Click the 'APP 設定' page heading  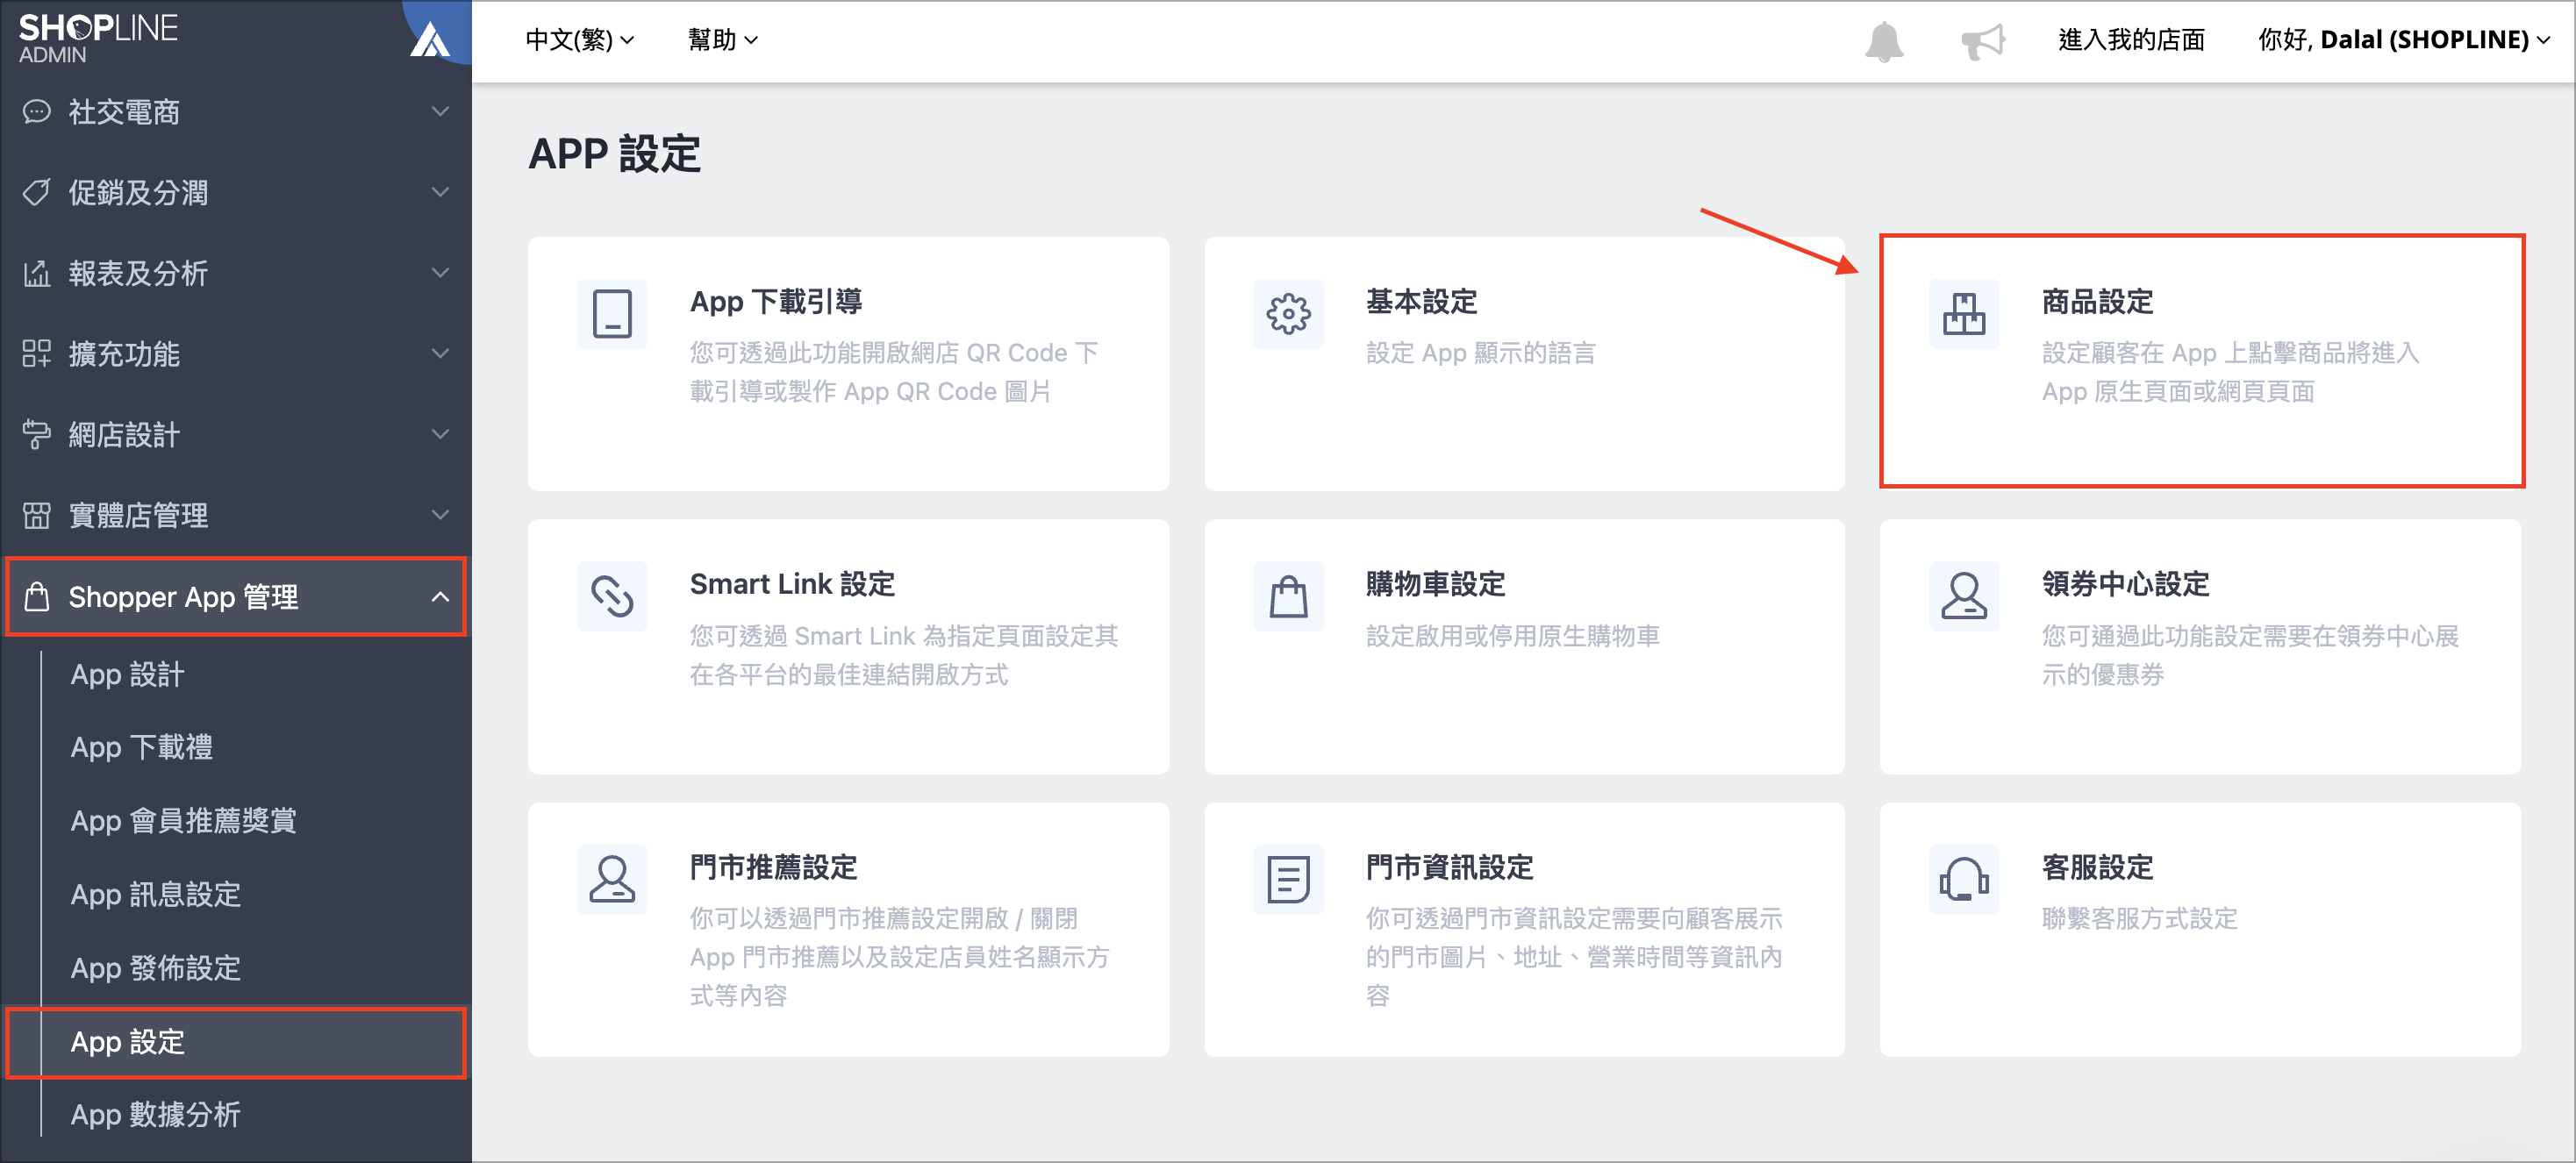614,154
